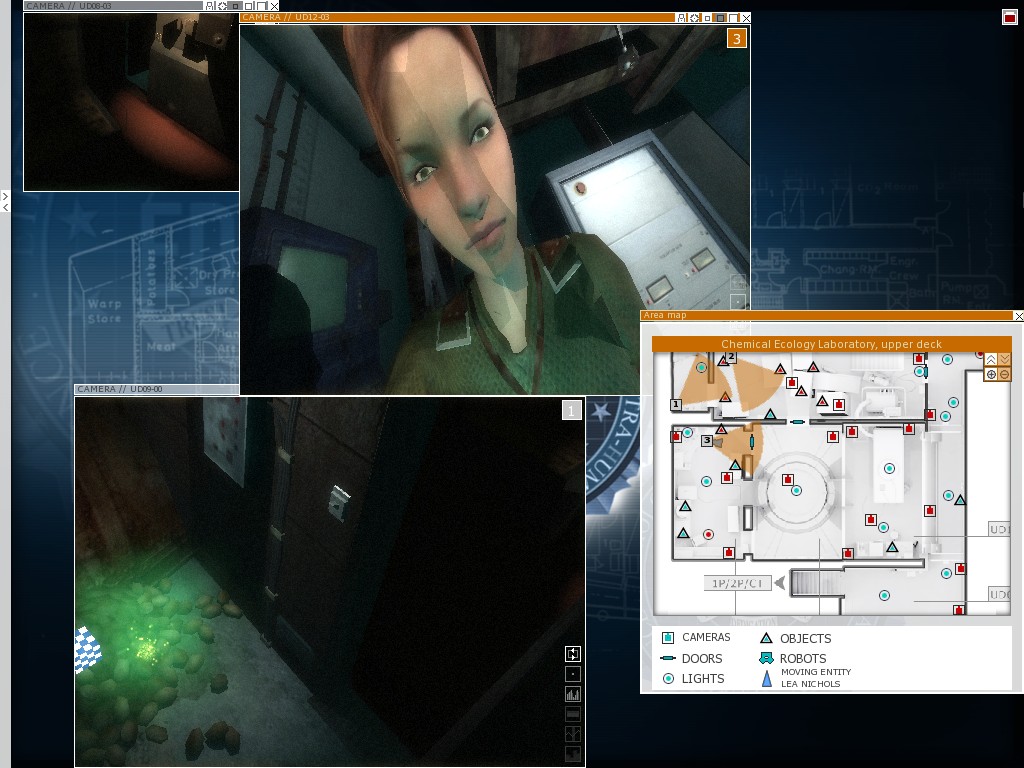Toggle DOORS in the map legend
The width and height of the screenshot is (1024, 768).
coord(692,658)
